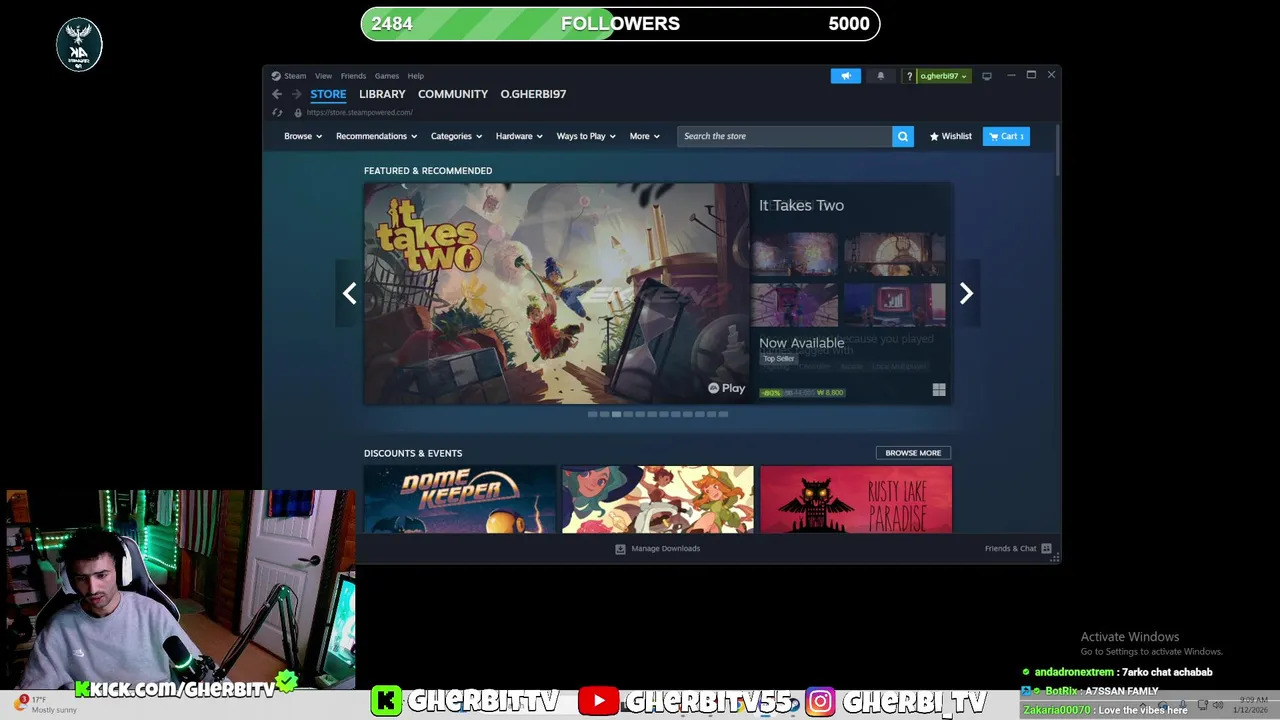
Task: Click the DISCOUNTS & EVENTS heading
Action: pyautogui.click(x=413, y=453)
